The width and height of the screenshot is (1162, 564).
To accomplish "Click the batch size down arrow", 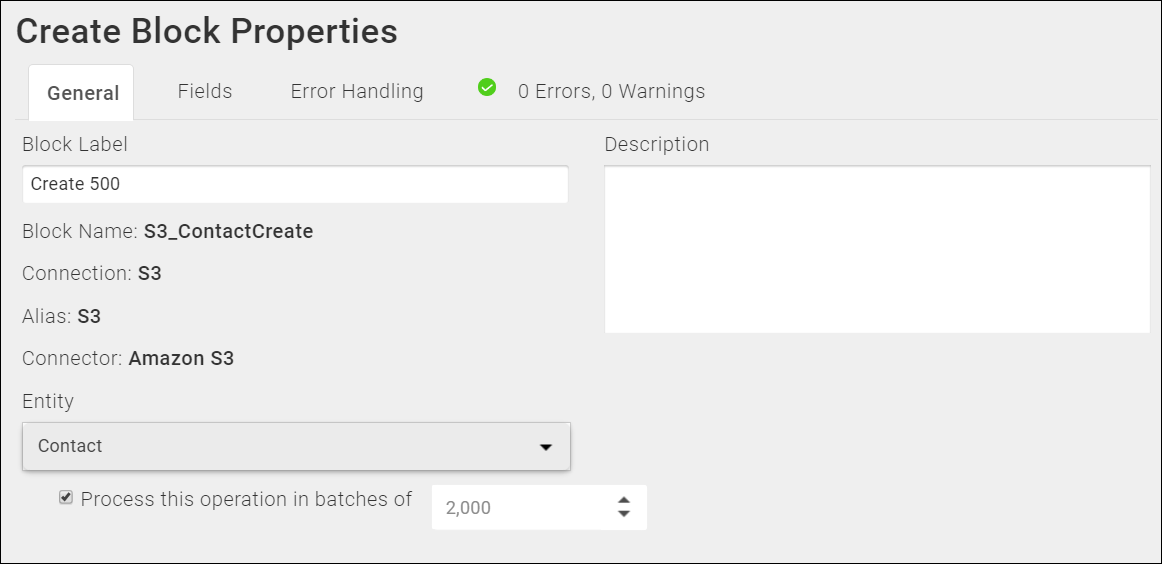I will (x=624, y=514).
